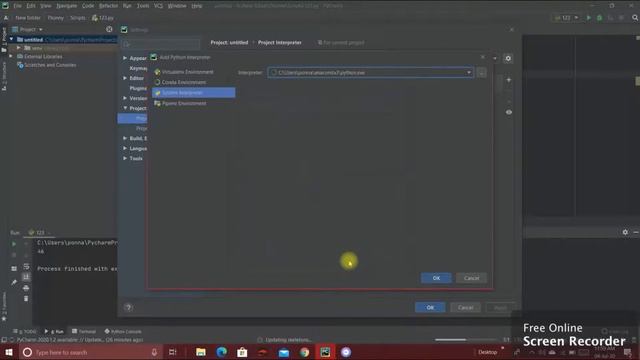Clear the Run console with trash icon
Viewport: 640px width, 360px height.
click(26, 298)
